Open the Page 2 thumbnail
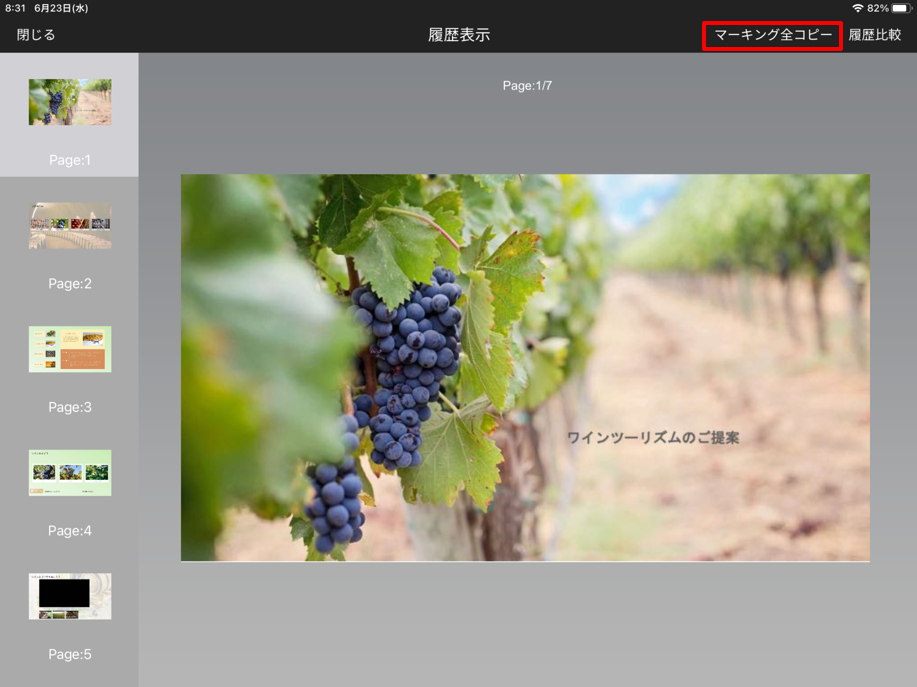917x687 pixels. pos(70,225)
